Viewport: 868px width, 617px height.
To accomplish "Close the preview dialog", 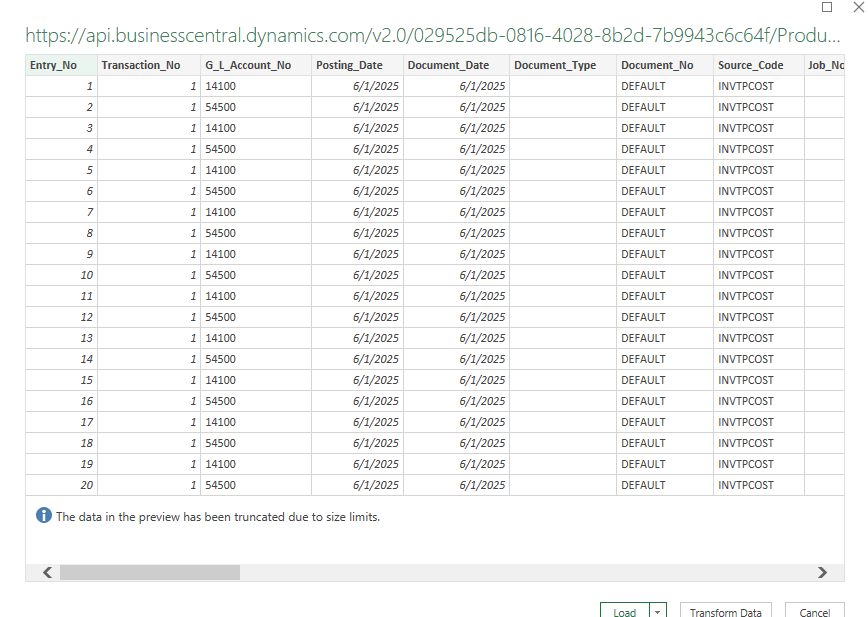I will [x=859, y=7].
